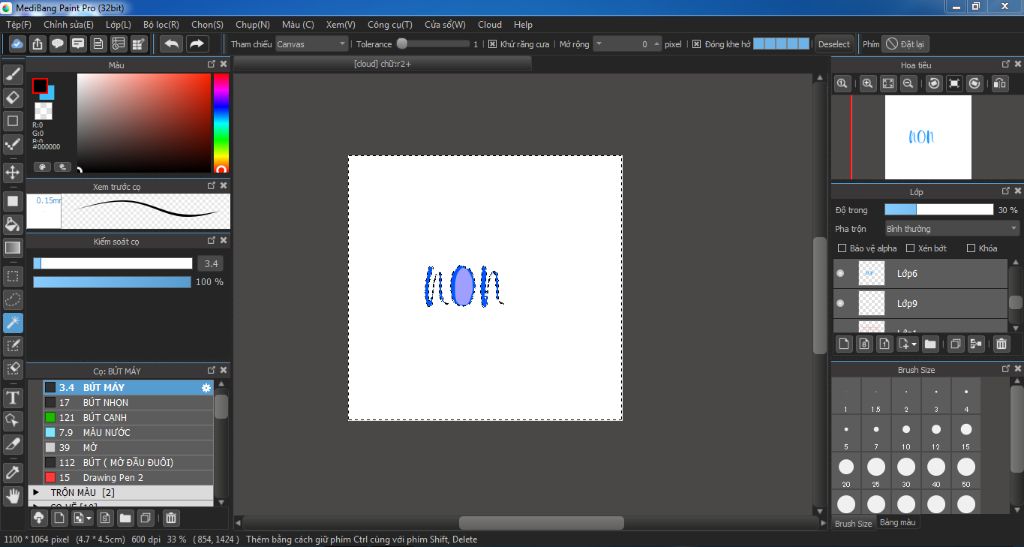Toggle the Đóng khe hở checkbox
This screenshot has width=1024, height=547.
[697, 44]
